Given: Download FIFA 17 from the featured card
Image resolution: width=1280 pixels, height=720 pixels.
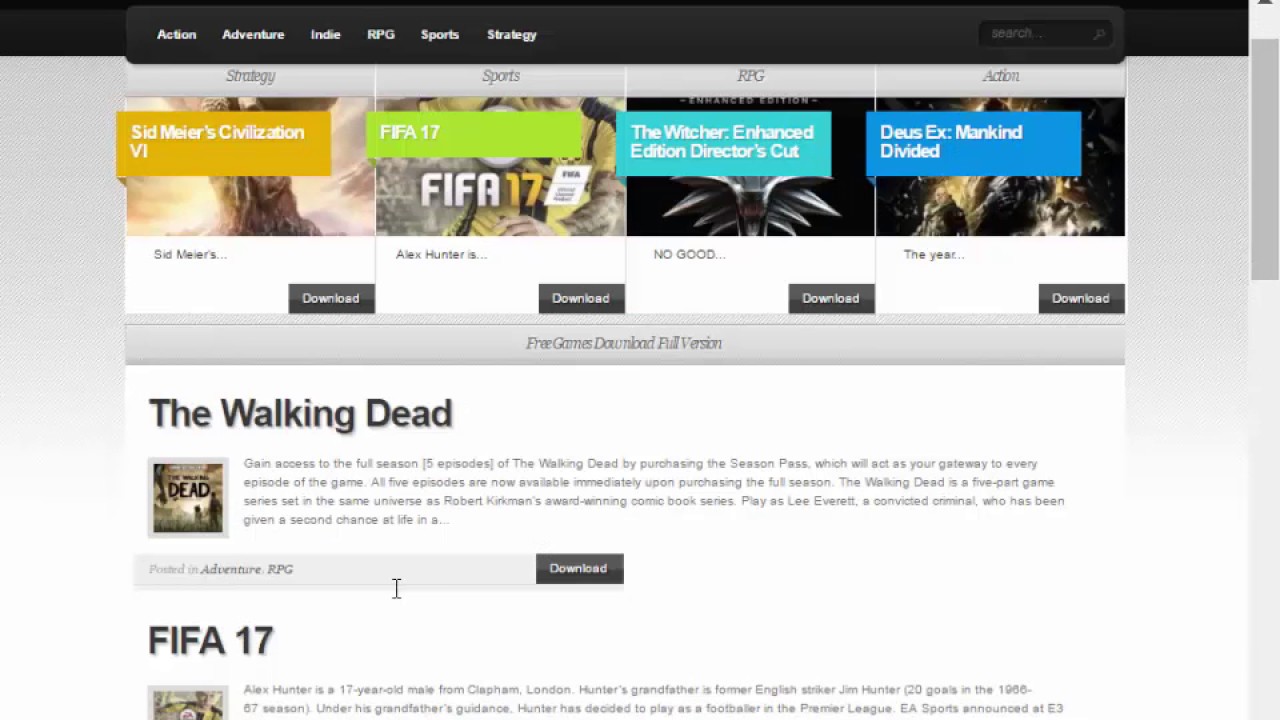Looking at the screenshot, I should pyautogui.click(x=581, y=298).
